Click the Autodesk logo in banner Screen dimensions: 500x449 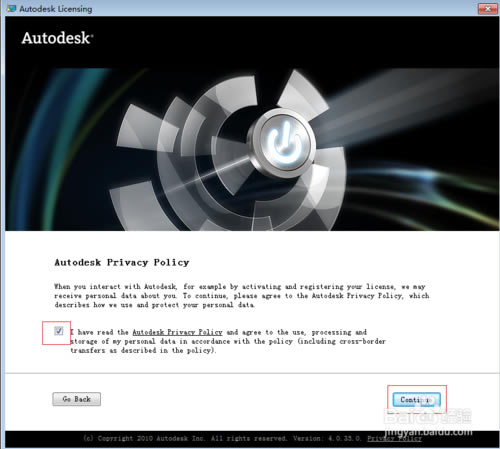57,38
